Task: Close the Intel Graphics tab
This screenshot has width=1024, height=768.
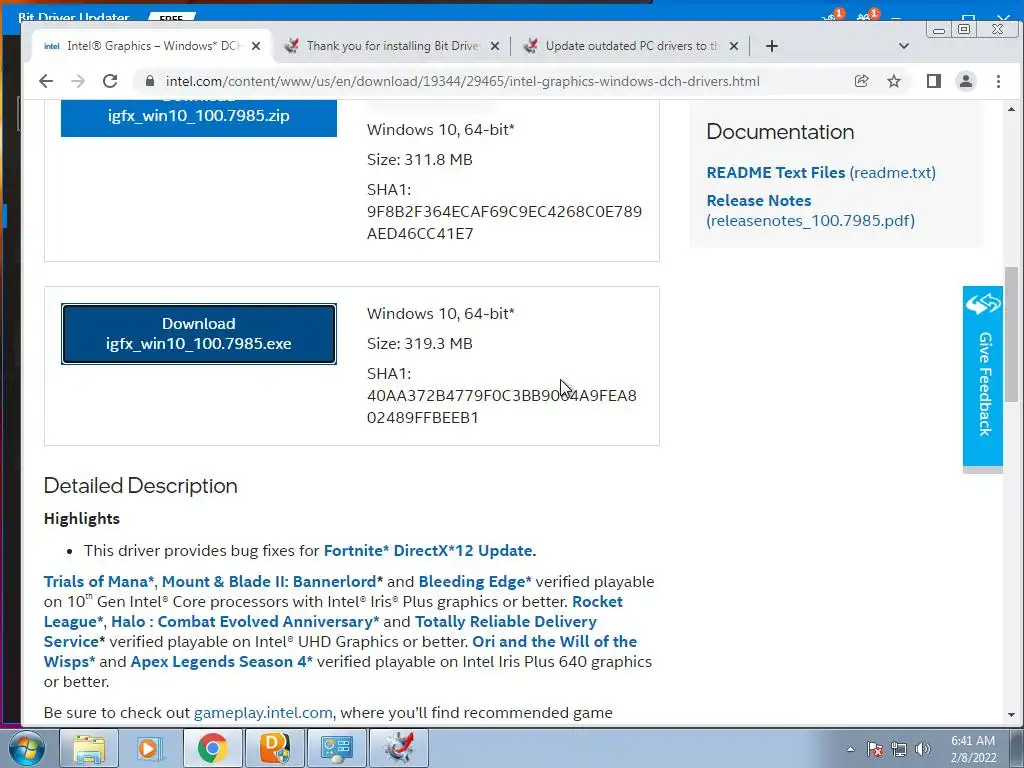Action: (x=256, y=46)
